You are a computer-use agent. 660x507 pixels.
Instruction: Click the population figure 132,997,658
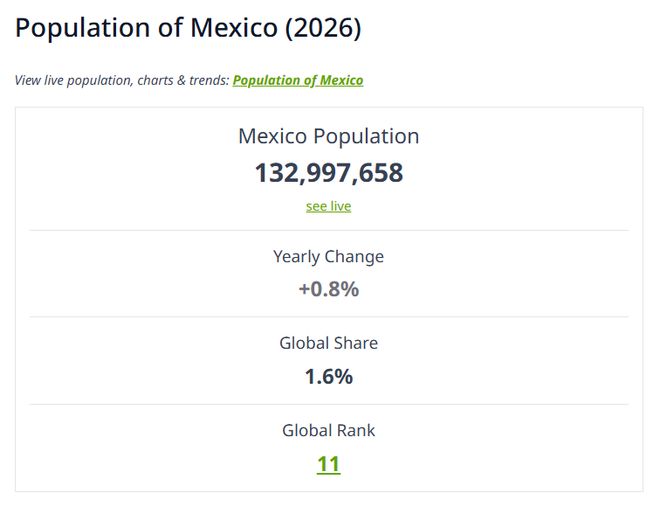point(328,173)
